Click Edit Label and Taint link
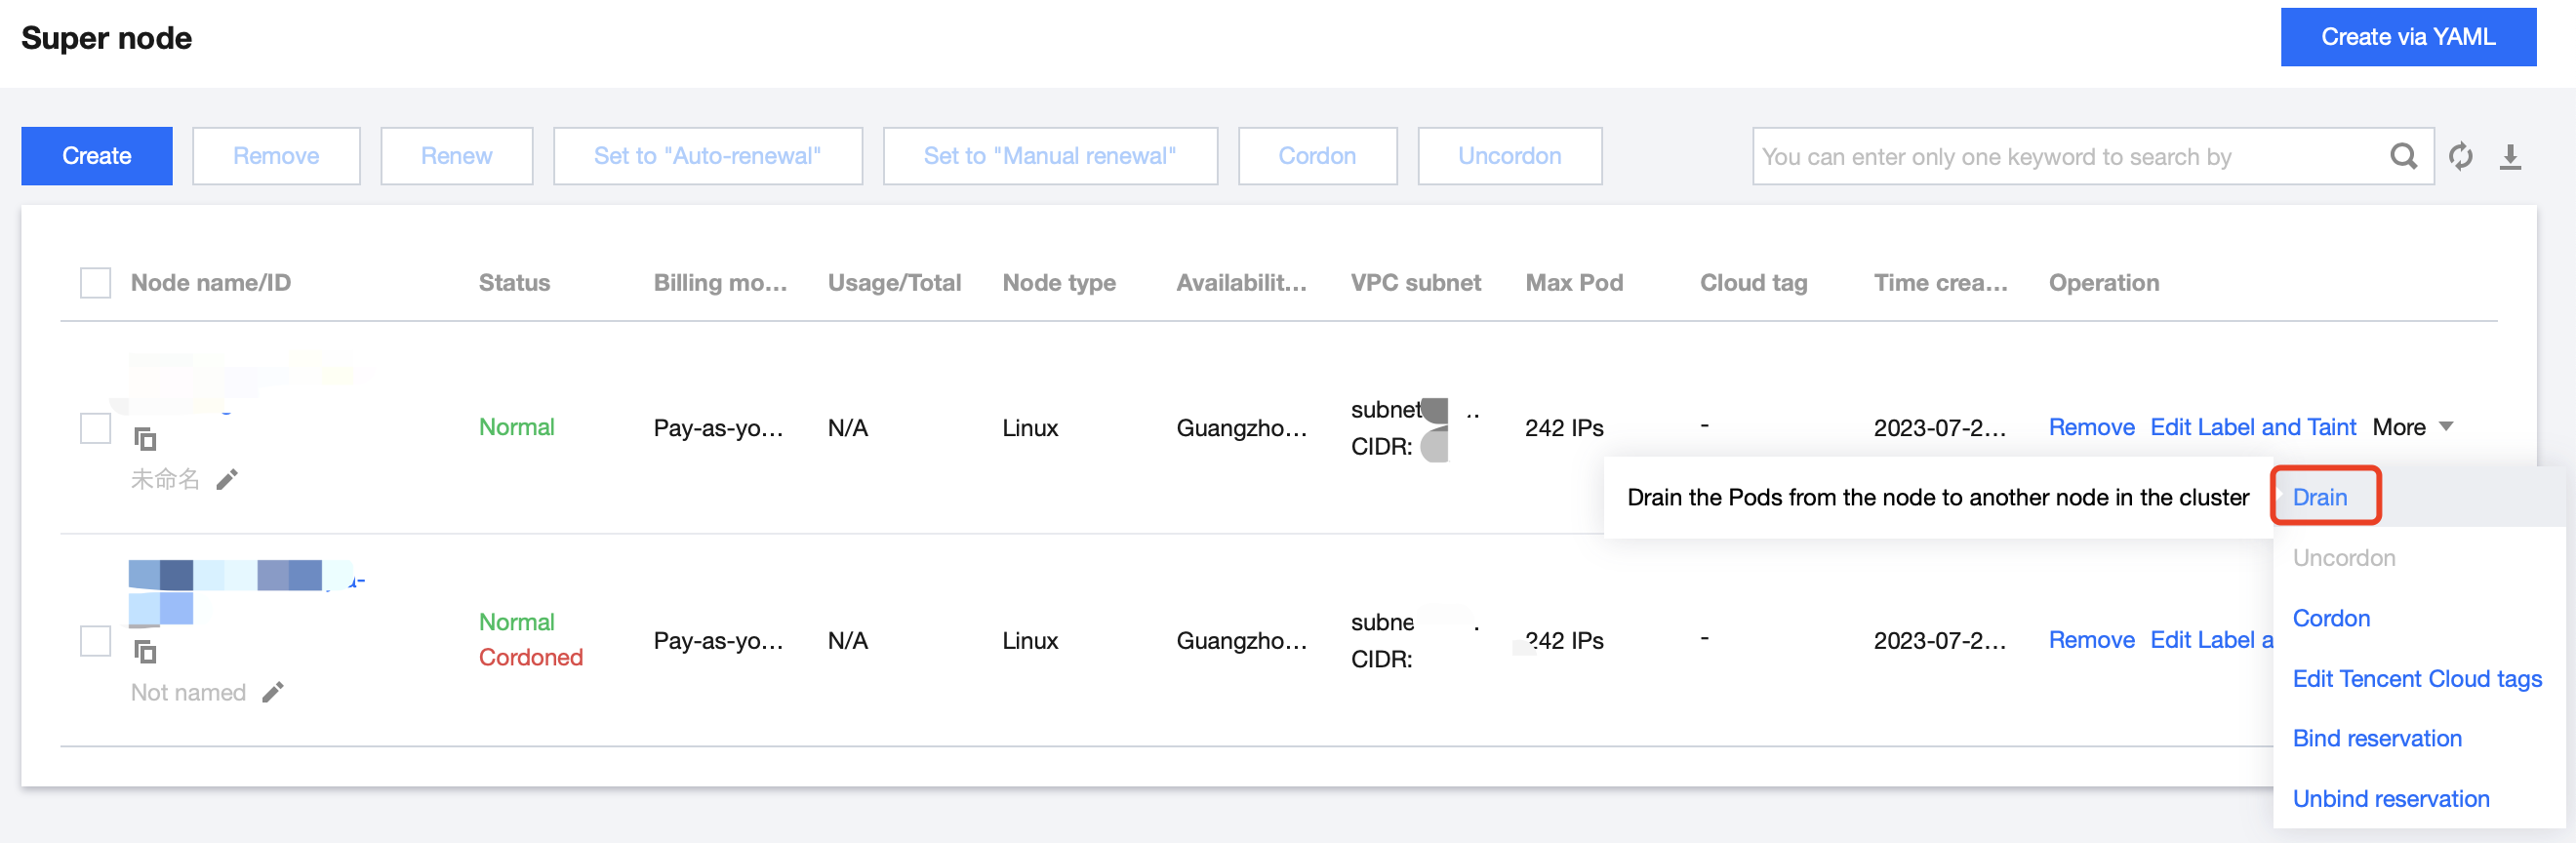The height and width of the screenshot is (843, 2576). (x=2252, y=427)
